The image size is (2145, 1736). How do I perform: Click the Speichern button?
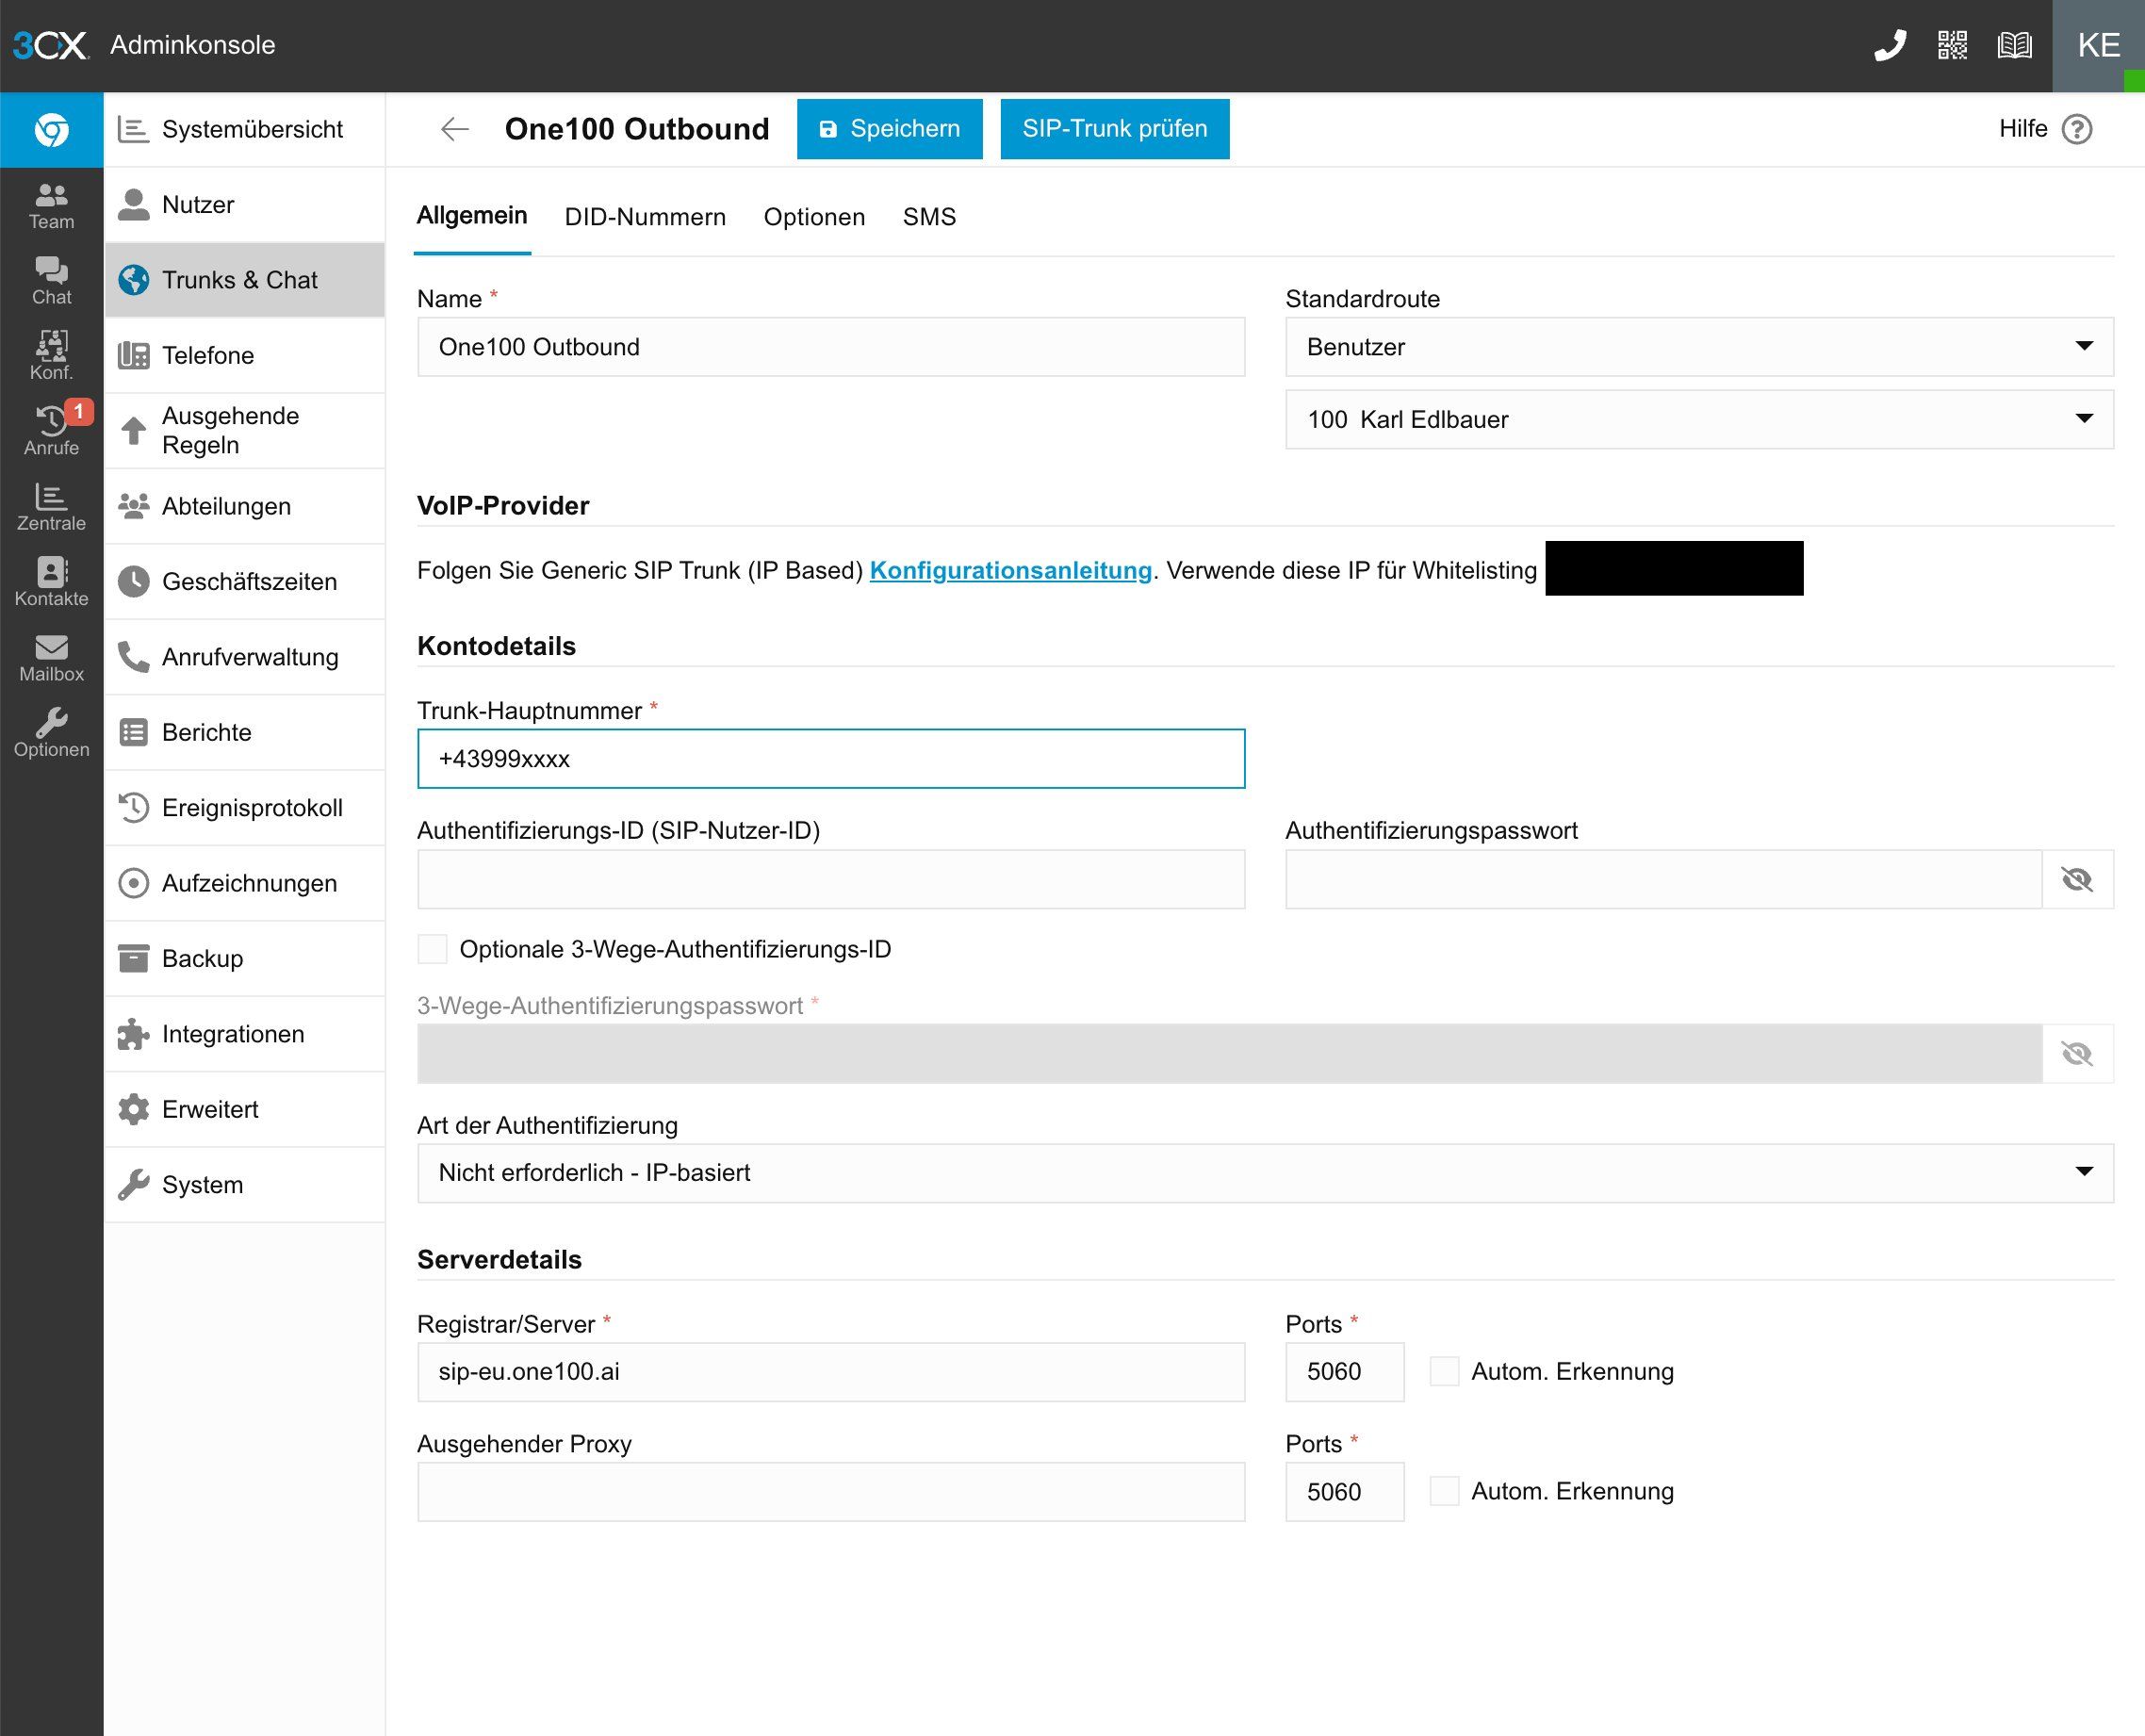889,129
